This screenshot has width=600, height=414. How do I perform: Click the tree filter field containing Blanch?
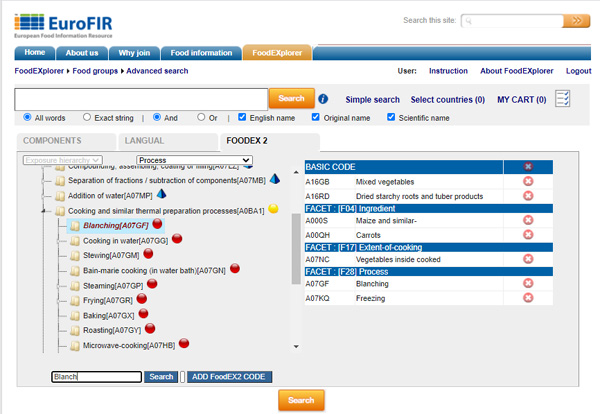click(x=96, y=377)
